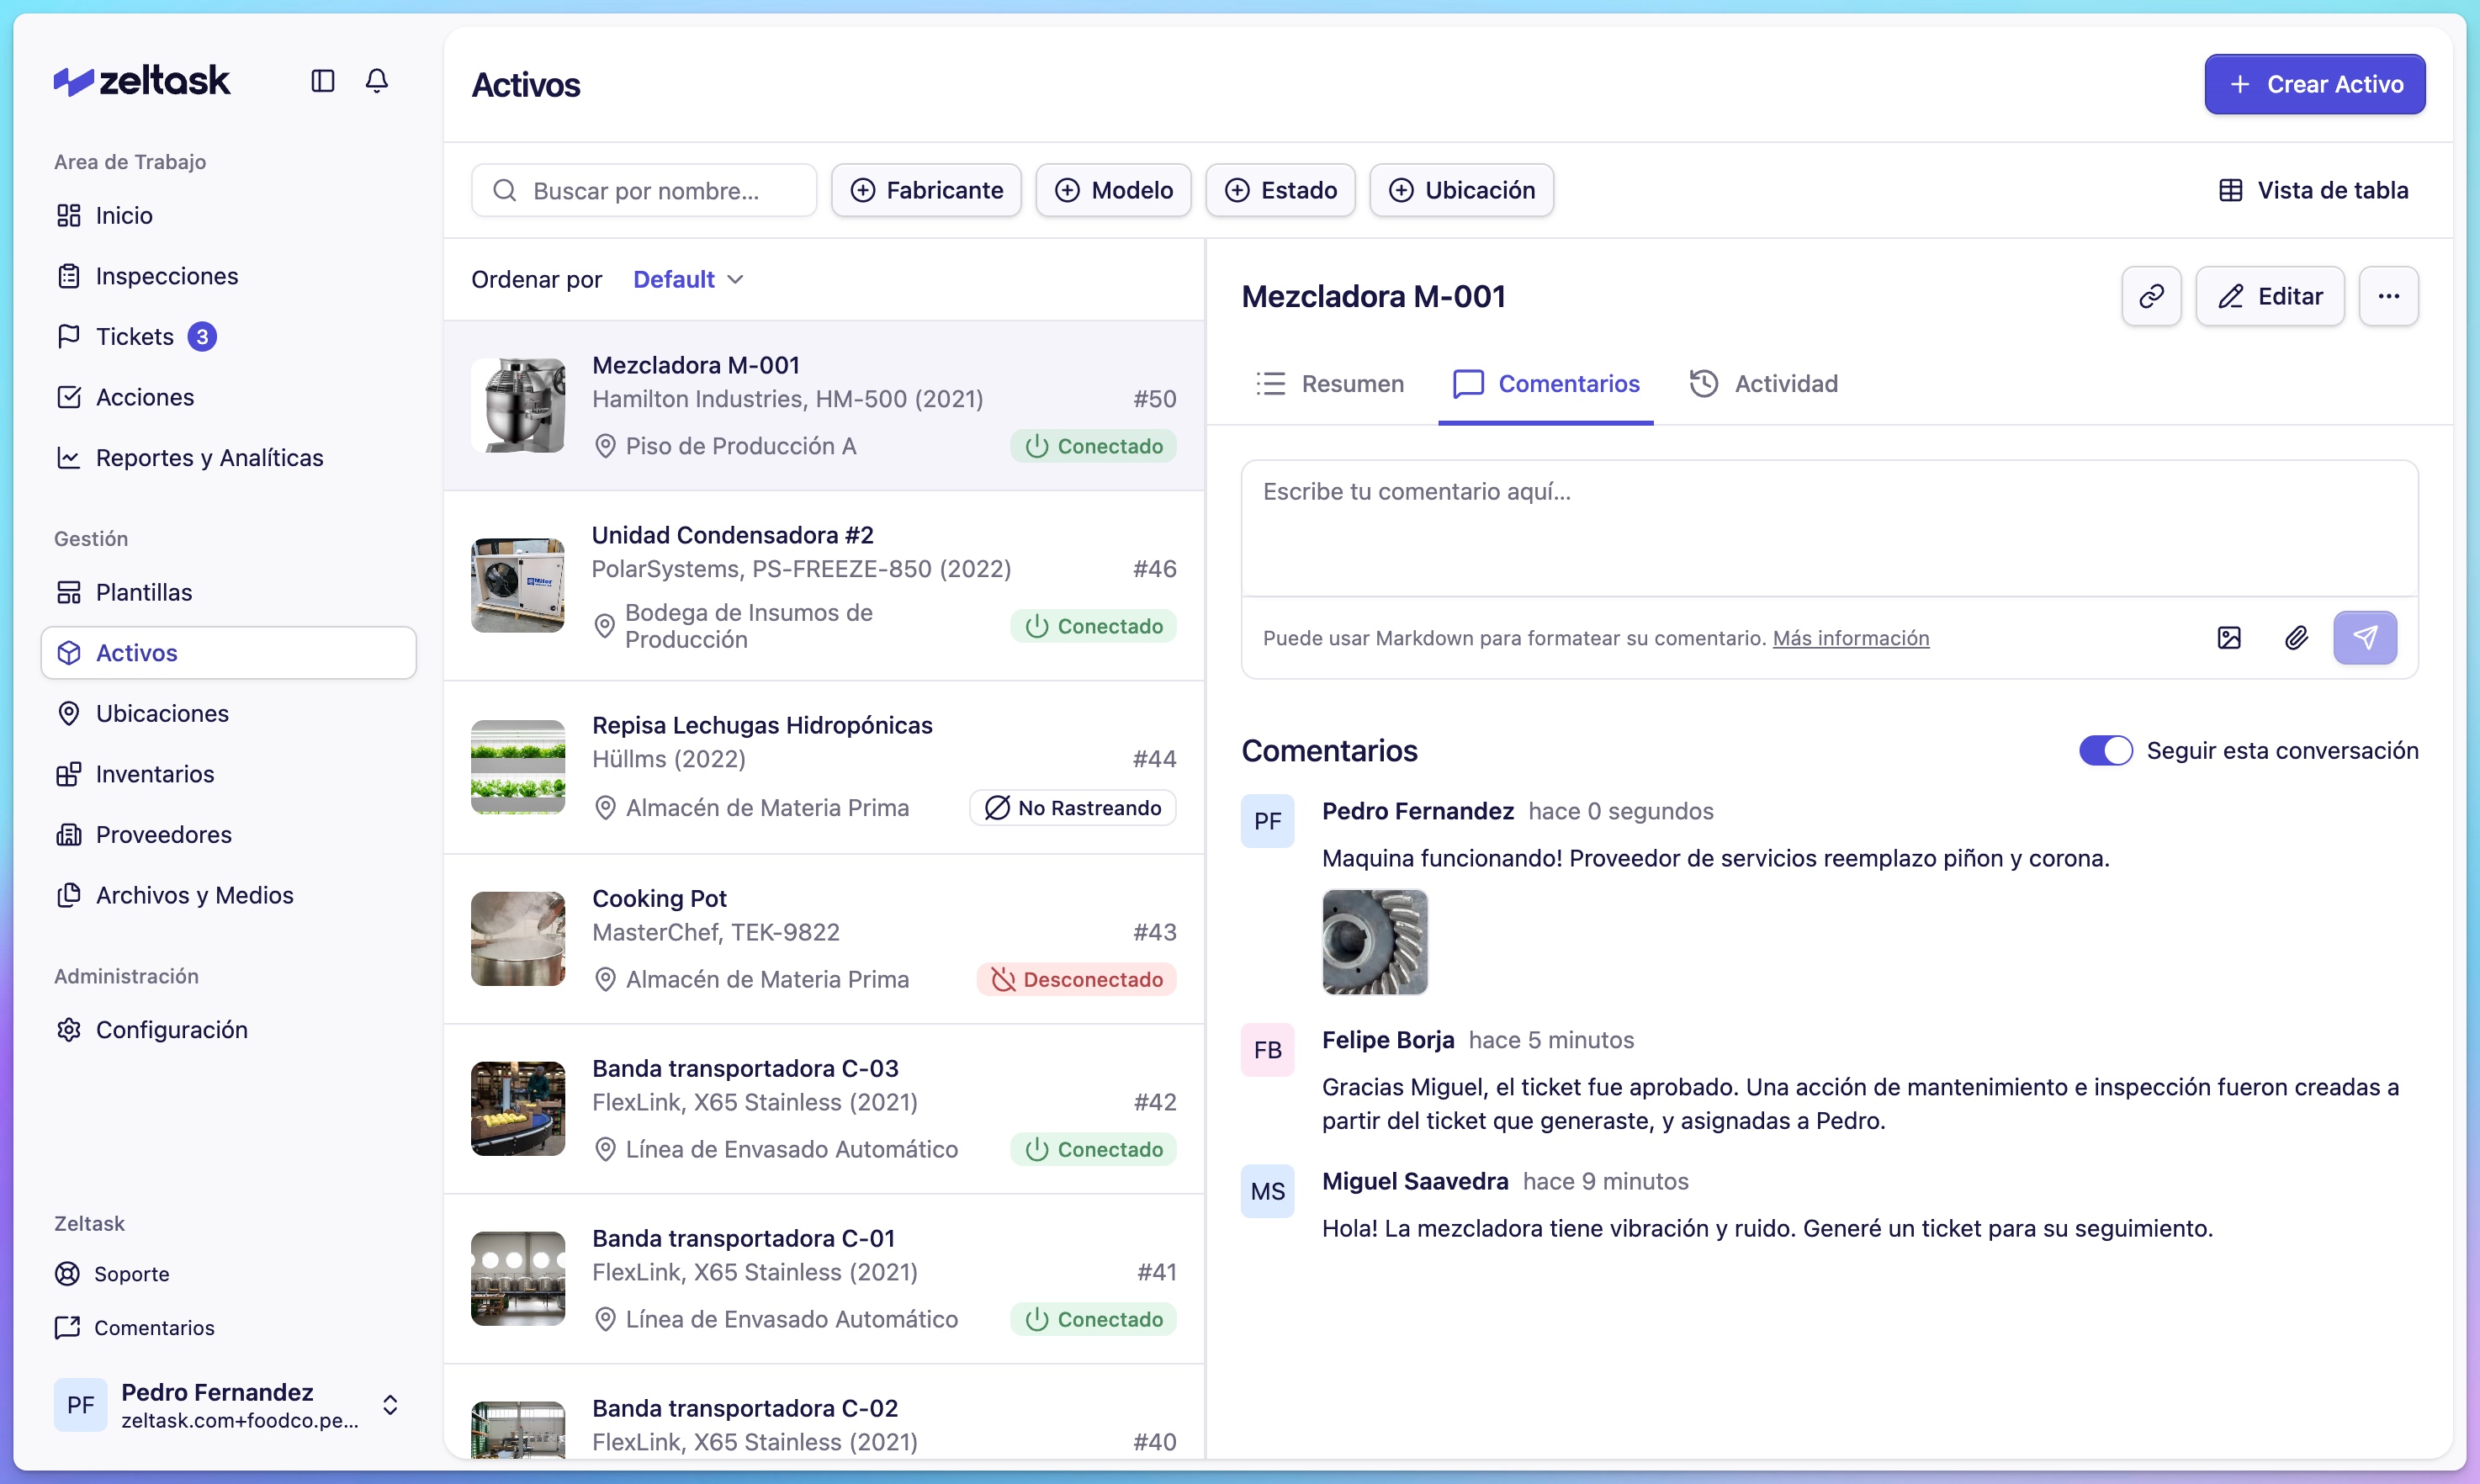Image resolution: width=2480 pixels, height=1484 pixels.
Task: Open notifications from the bell icon
Action: click(x=377, y=81)
